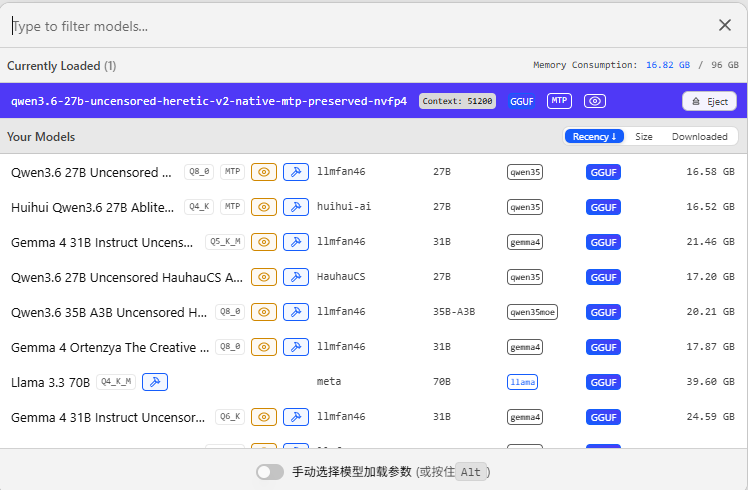Viewport: 748px width, 490px height.
Task: Click the MTP tag on Huihui Qwen3.6 row
Action: coord(232,207)
